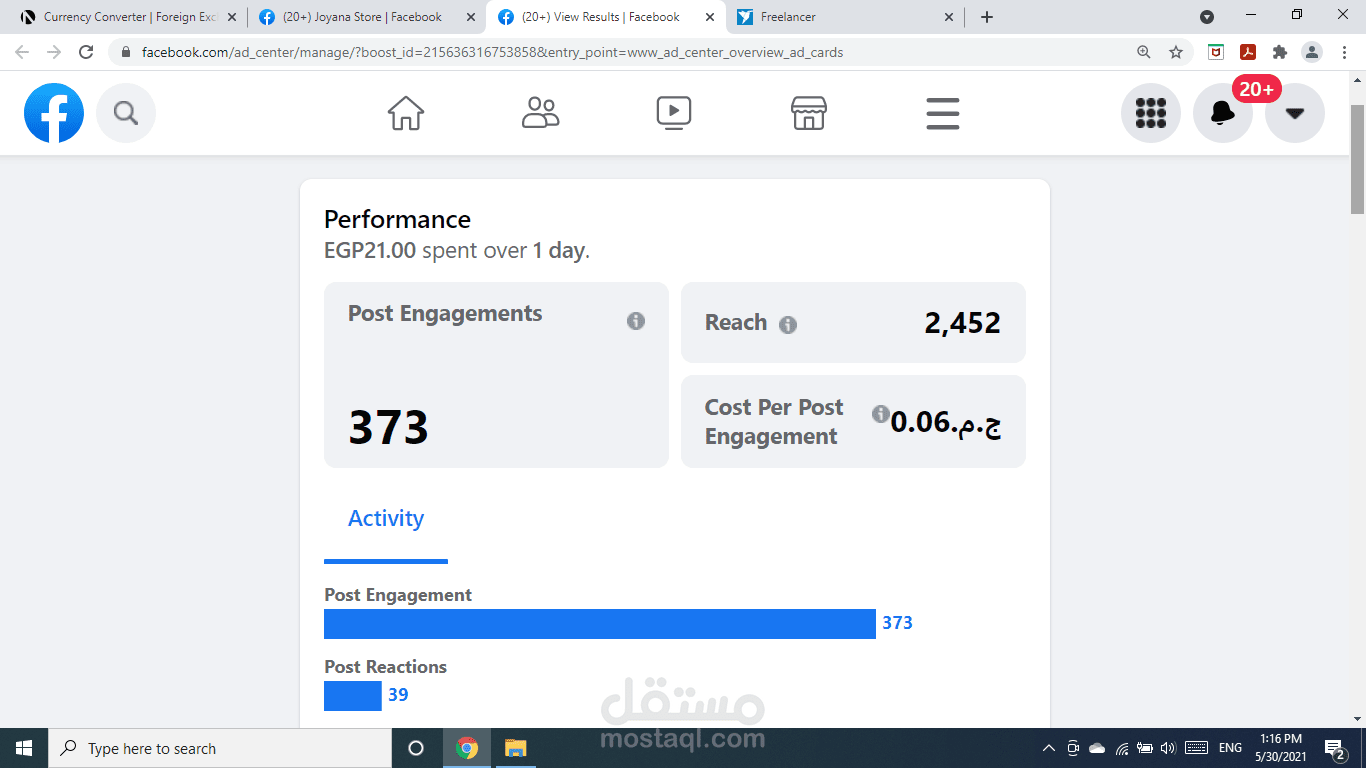Open the volume control in system tray
This screenshot has width=1366, height=768.
(1169, 748)
